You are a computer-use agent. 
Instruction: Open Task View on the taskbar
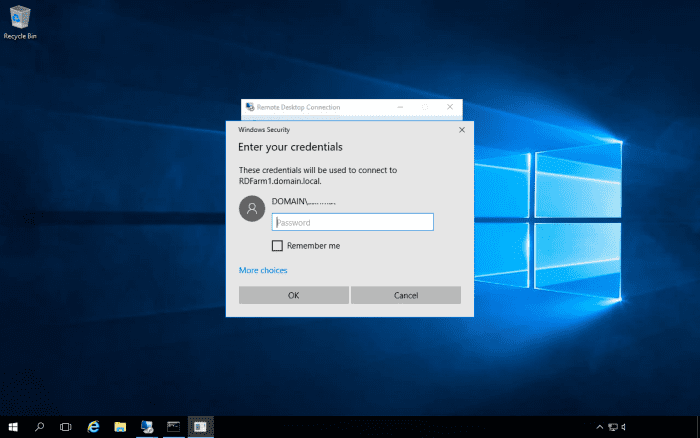[x=66, y=427]
